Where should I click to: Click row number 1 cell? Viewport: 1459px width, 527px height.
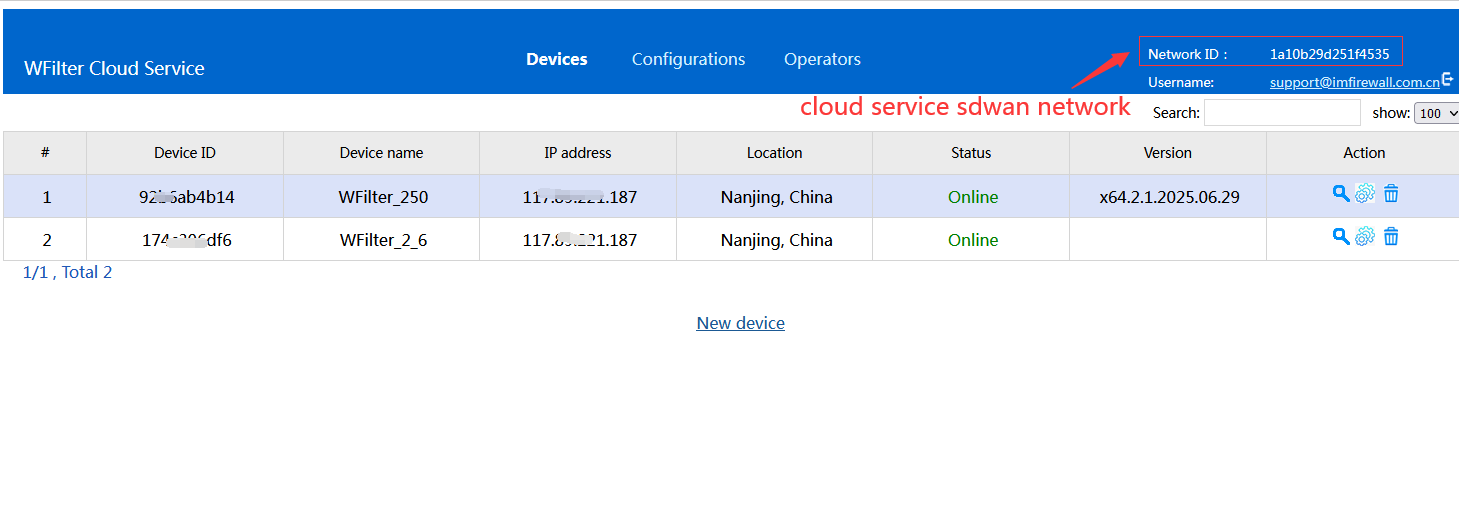coord(46,197)
